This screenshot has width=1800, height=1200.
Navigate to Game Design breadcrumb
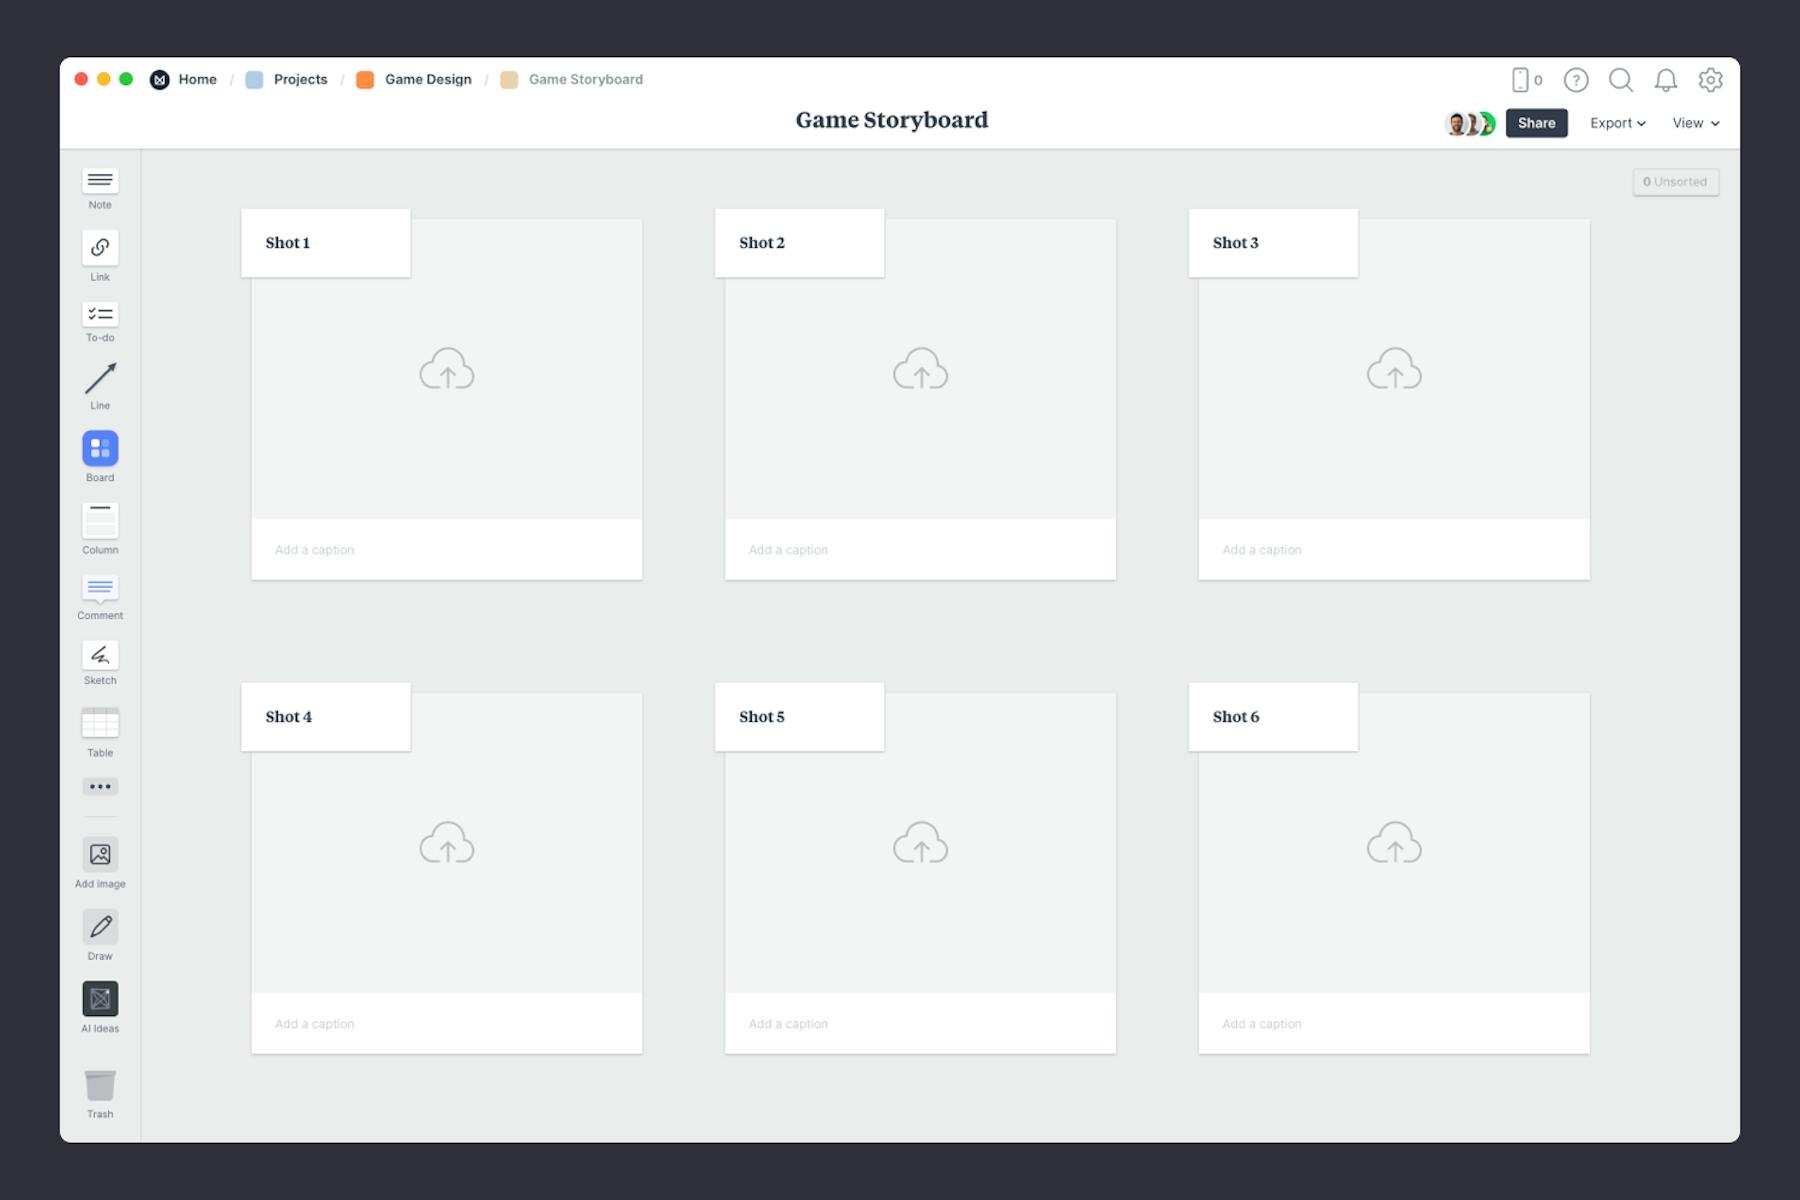[x=428, y=79]
